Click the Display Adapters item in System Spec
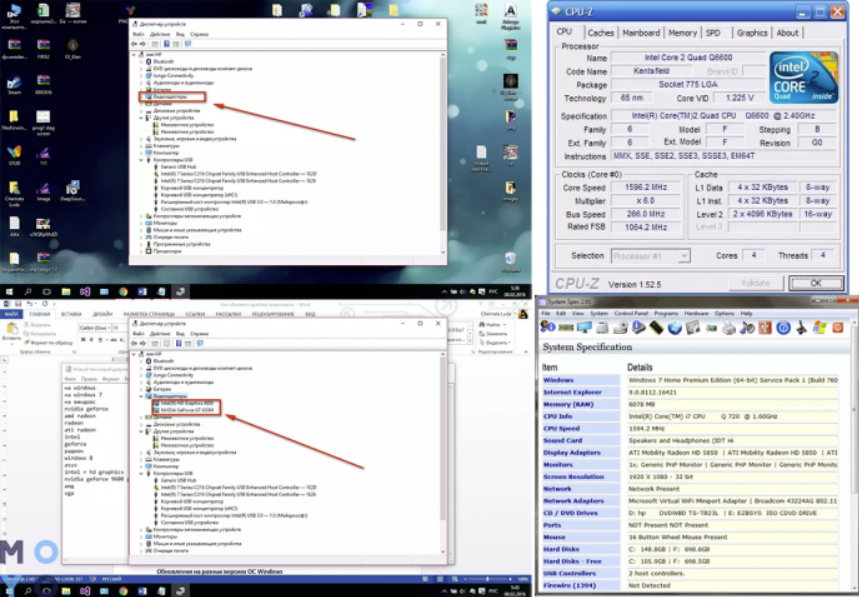 [x=571, y=451]
